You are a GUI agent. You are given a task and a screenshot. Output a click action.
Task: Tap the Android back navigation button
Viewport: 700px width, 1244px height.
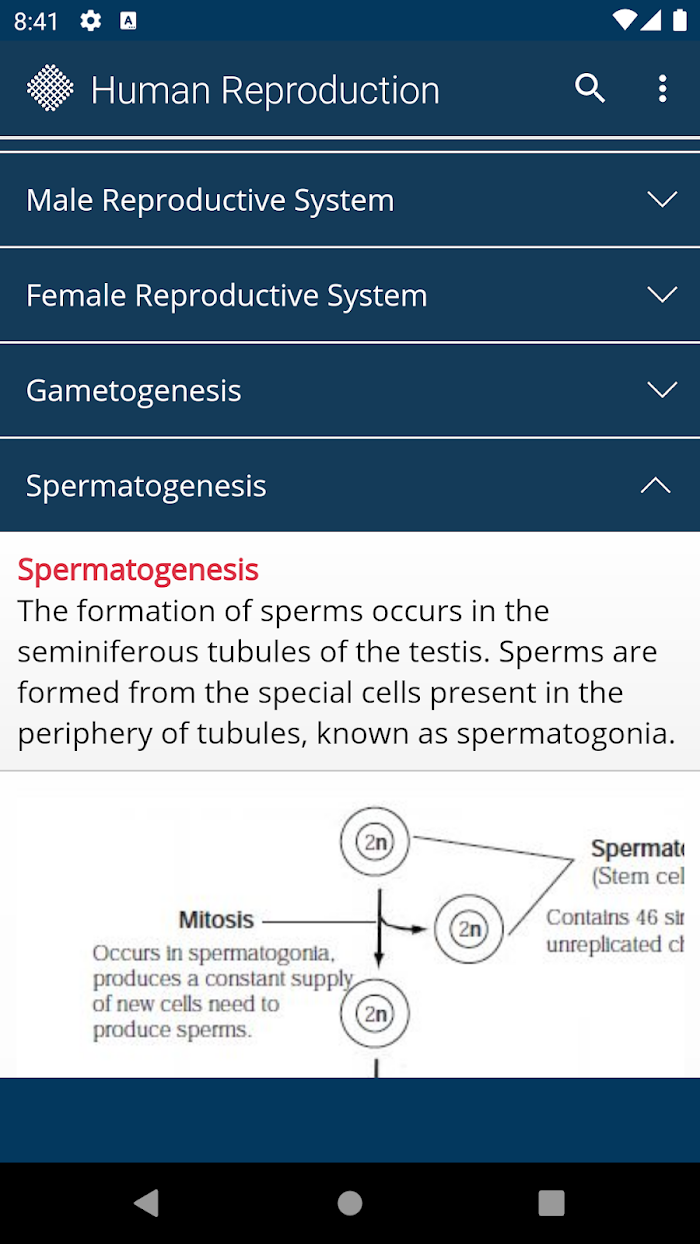[147, 1203]
